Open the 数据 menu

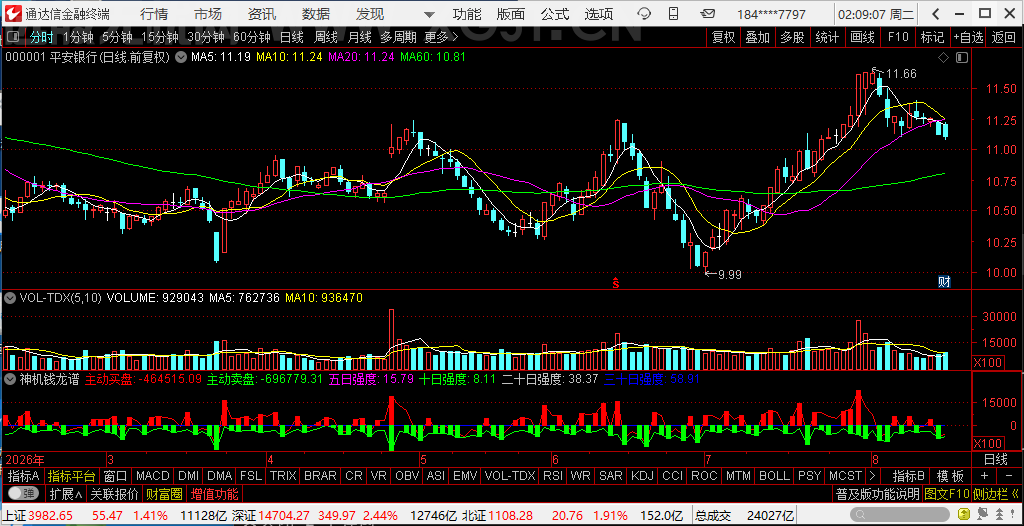click(316, 14)
